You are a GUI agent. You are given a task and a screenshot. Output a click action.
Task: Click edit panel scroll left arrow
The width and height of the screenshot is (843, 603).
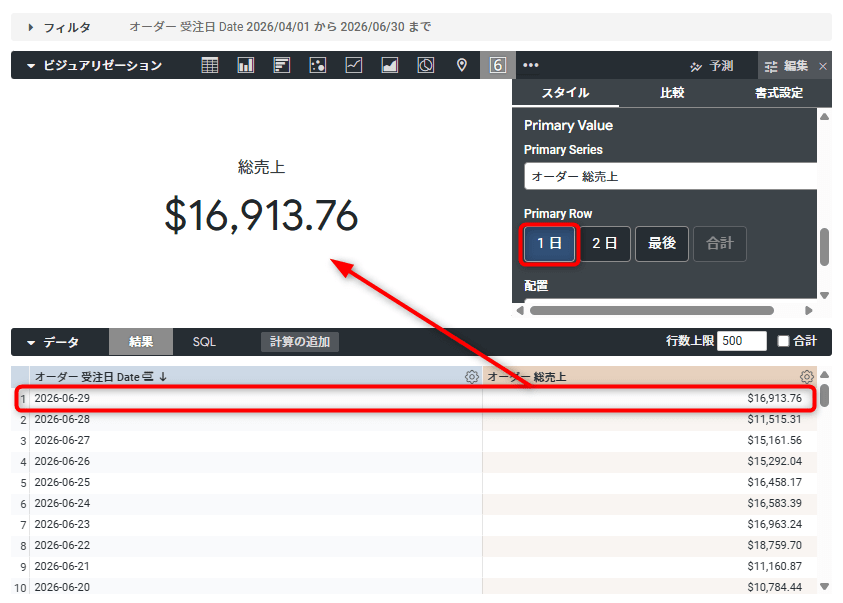tap(519, 311)
